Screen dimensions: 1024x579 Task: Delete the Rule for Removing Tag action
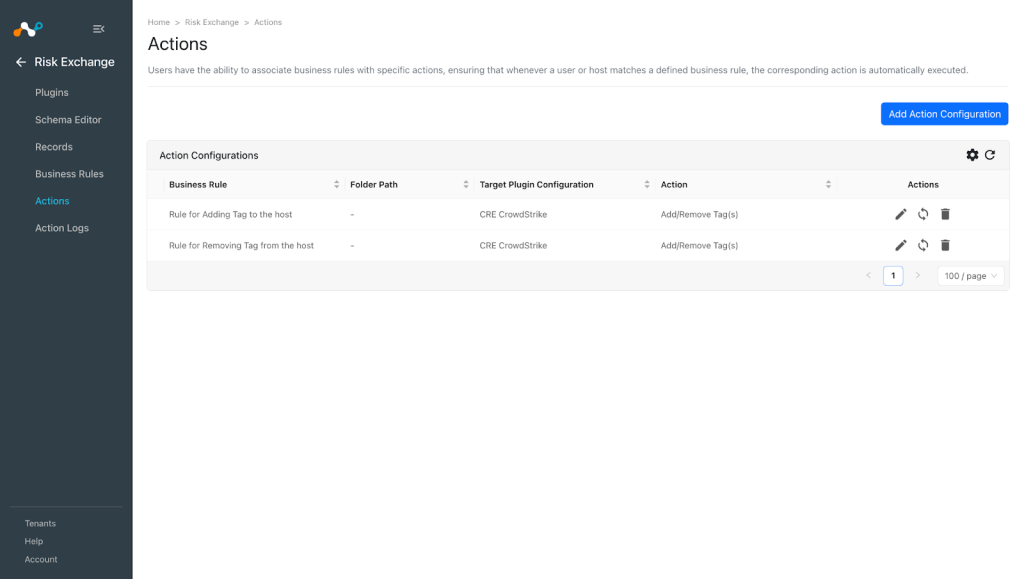tap(945, 245)
